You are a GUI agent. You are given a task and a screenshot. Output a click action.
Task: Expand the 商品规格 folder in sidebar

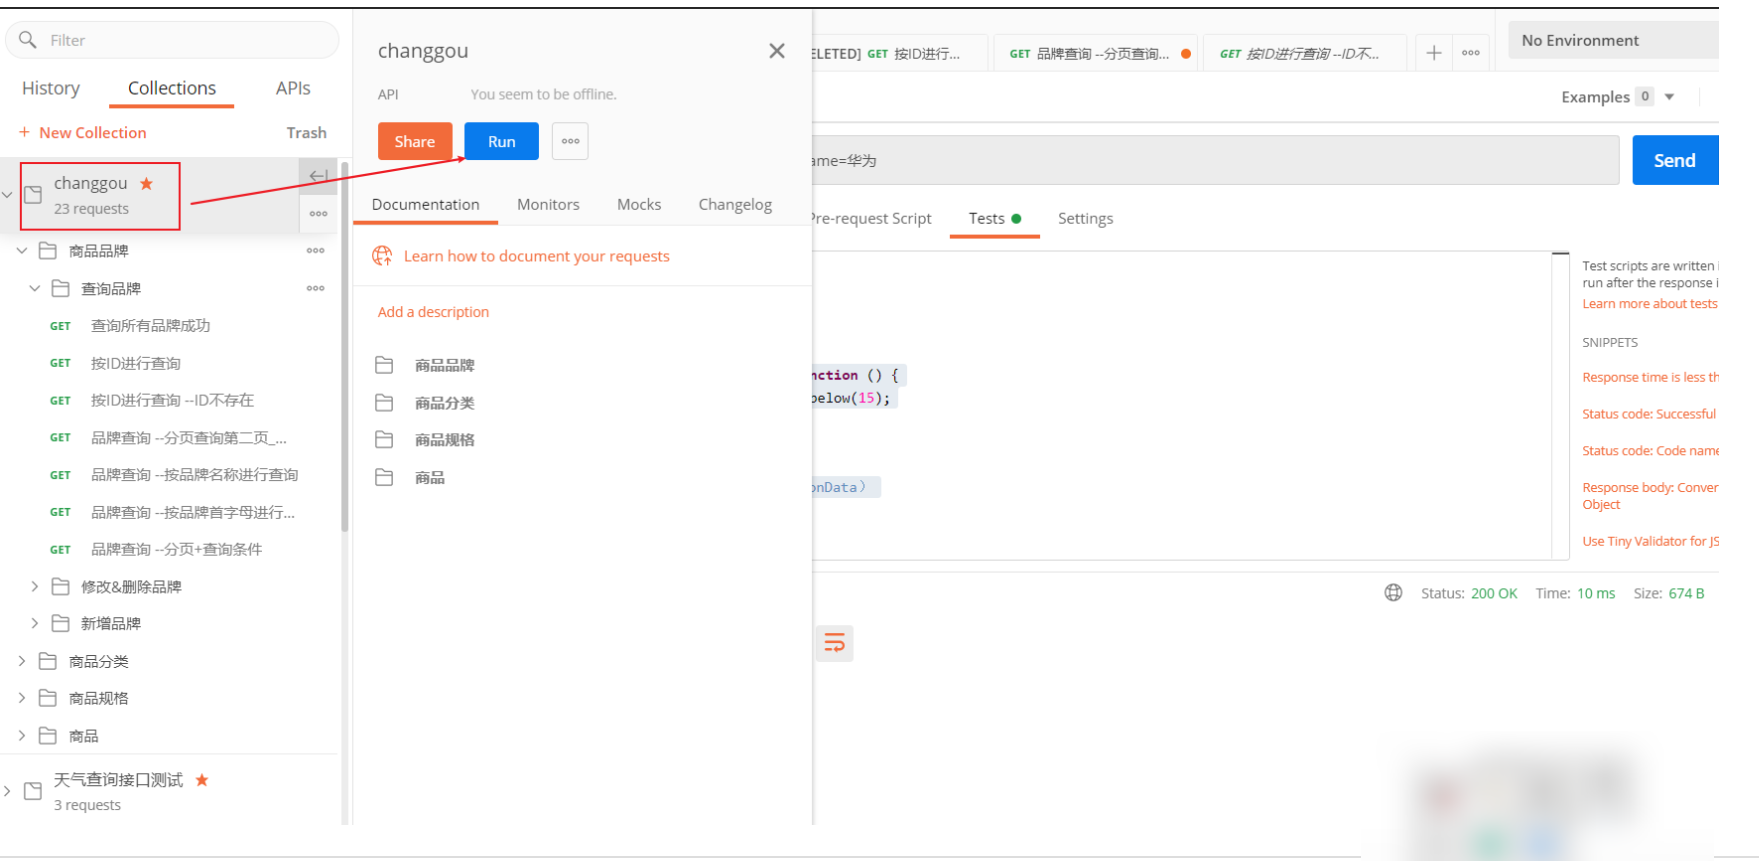click(x=22, y=698)
